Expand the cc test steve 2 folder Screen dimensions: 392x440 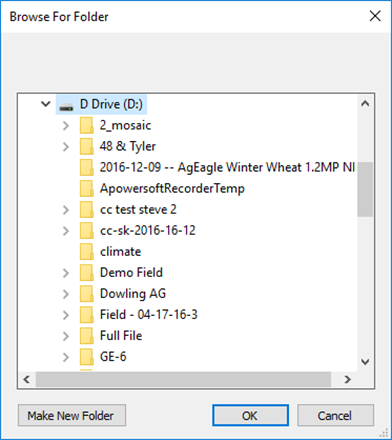click(x=66, y=210)
